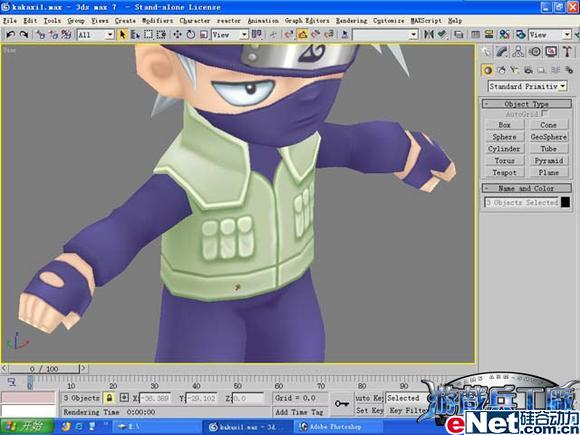
Task: Activate the Select and Rotate tool
Action: click(x=190, y=35)
